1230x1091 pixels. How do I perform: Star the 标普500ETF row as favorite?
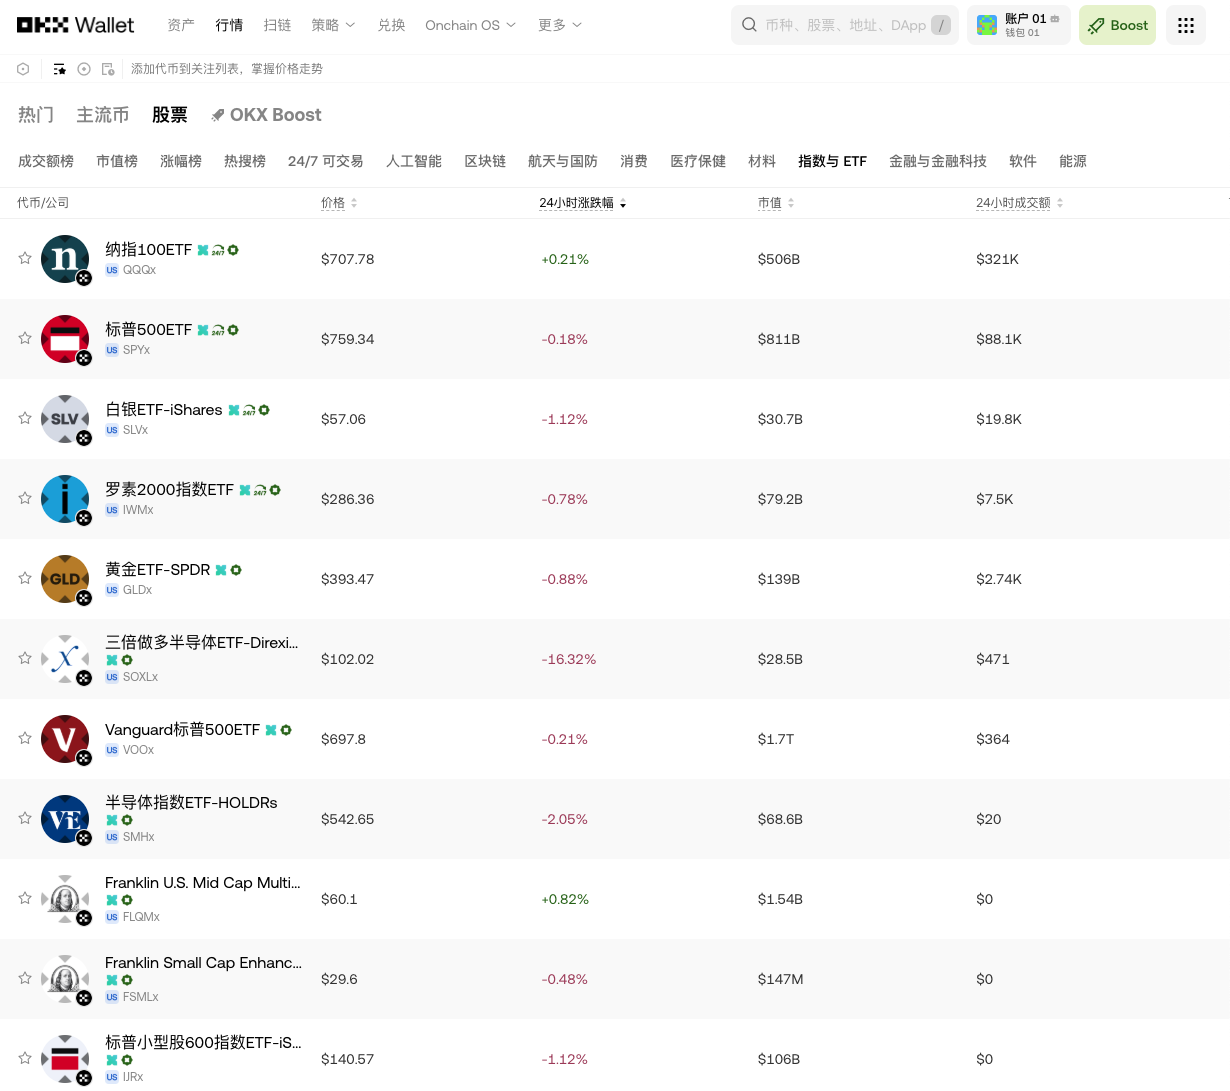click(x=25, y=338)
